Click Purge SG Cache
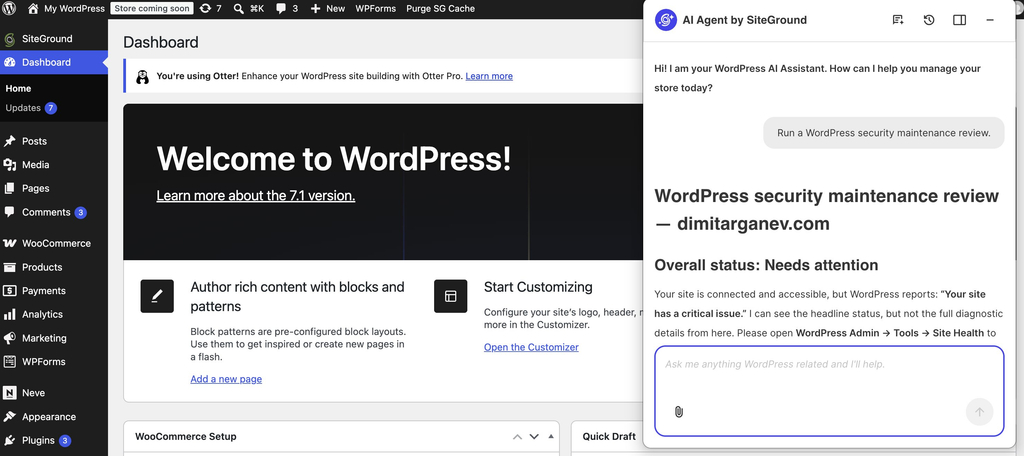 tap(440, 8)
